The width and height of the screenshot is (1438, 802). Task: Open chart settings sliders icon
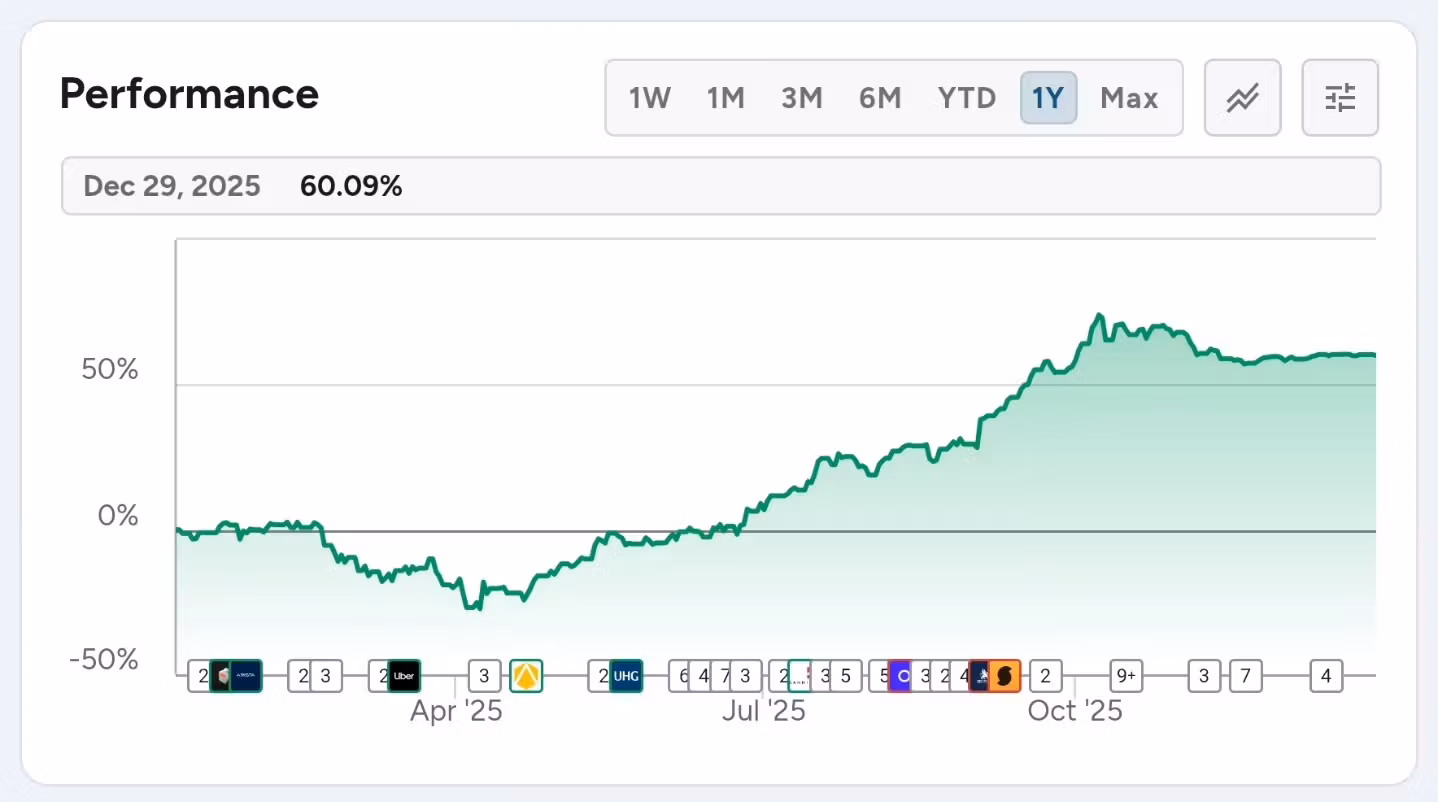click(x=1339, y=98)
